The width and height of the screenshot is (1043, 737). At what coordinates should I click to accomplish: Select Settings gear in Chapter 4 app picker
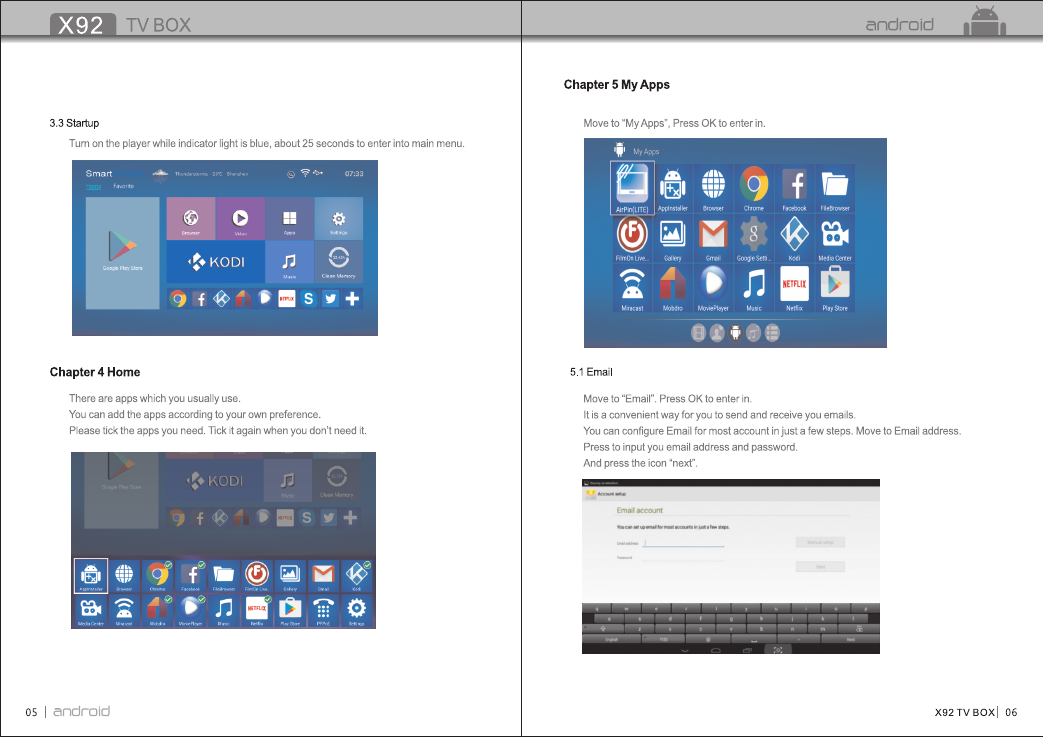357,611
